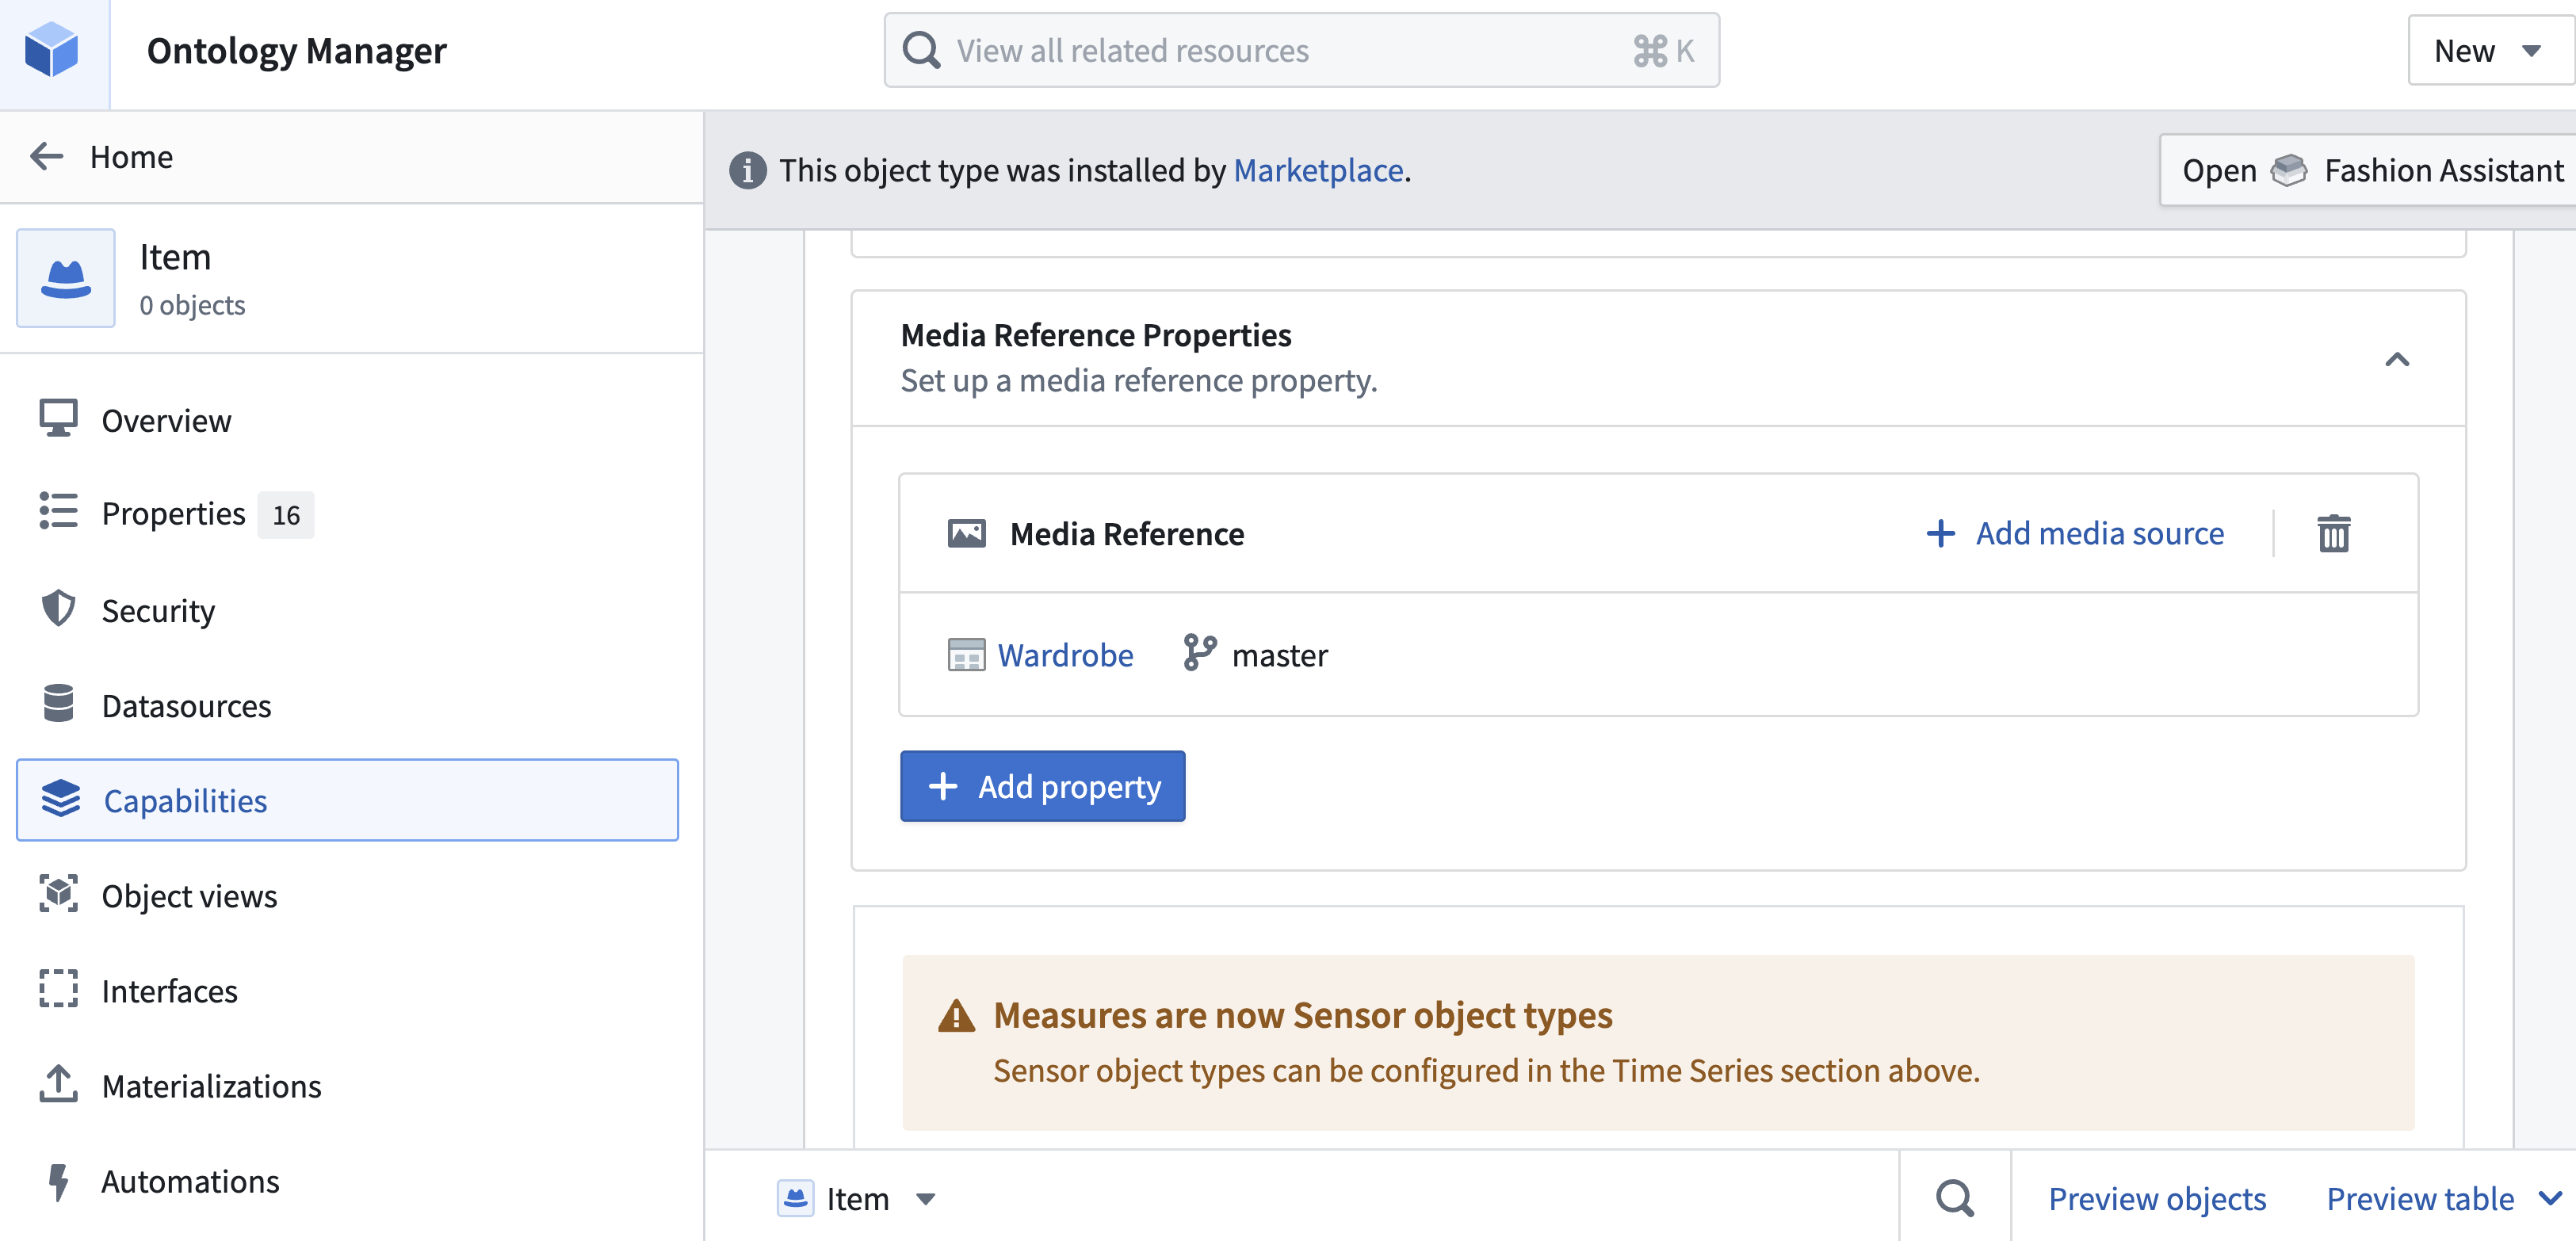The height and width of the screenshot is (1241, 2576).
Task: Click the Properties list icon
Action: point(58,511)
